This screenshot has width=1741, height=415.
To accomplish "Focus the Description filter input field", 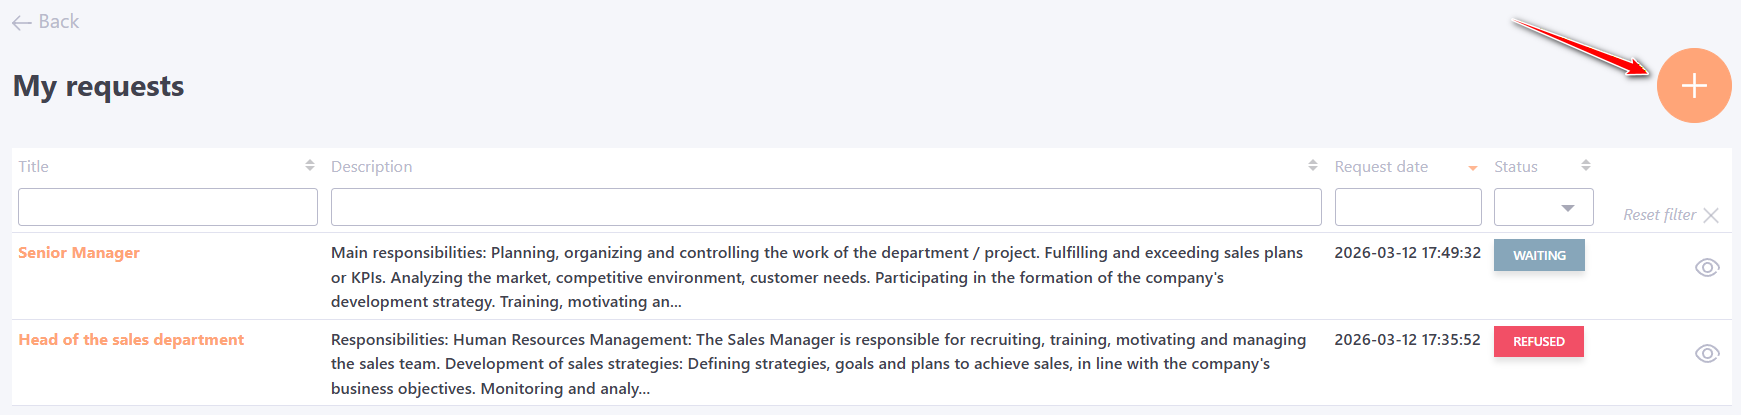I will tap(826, 207).
